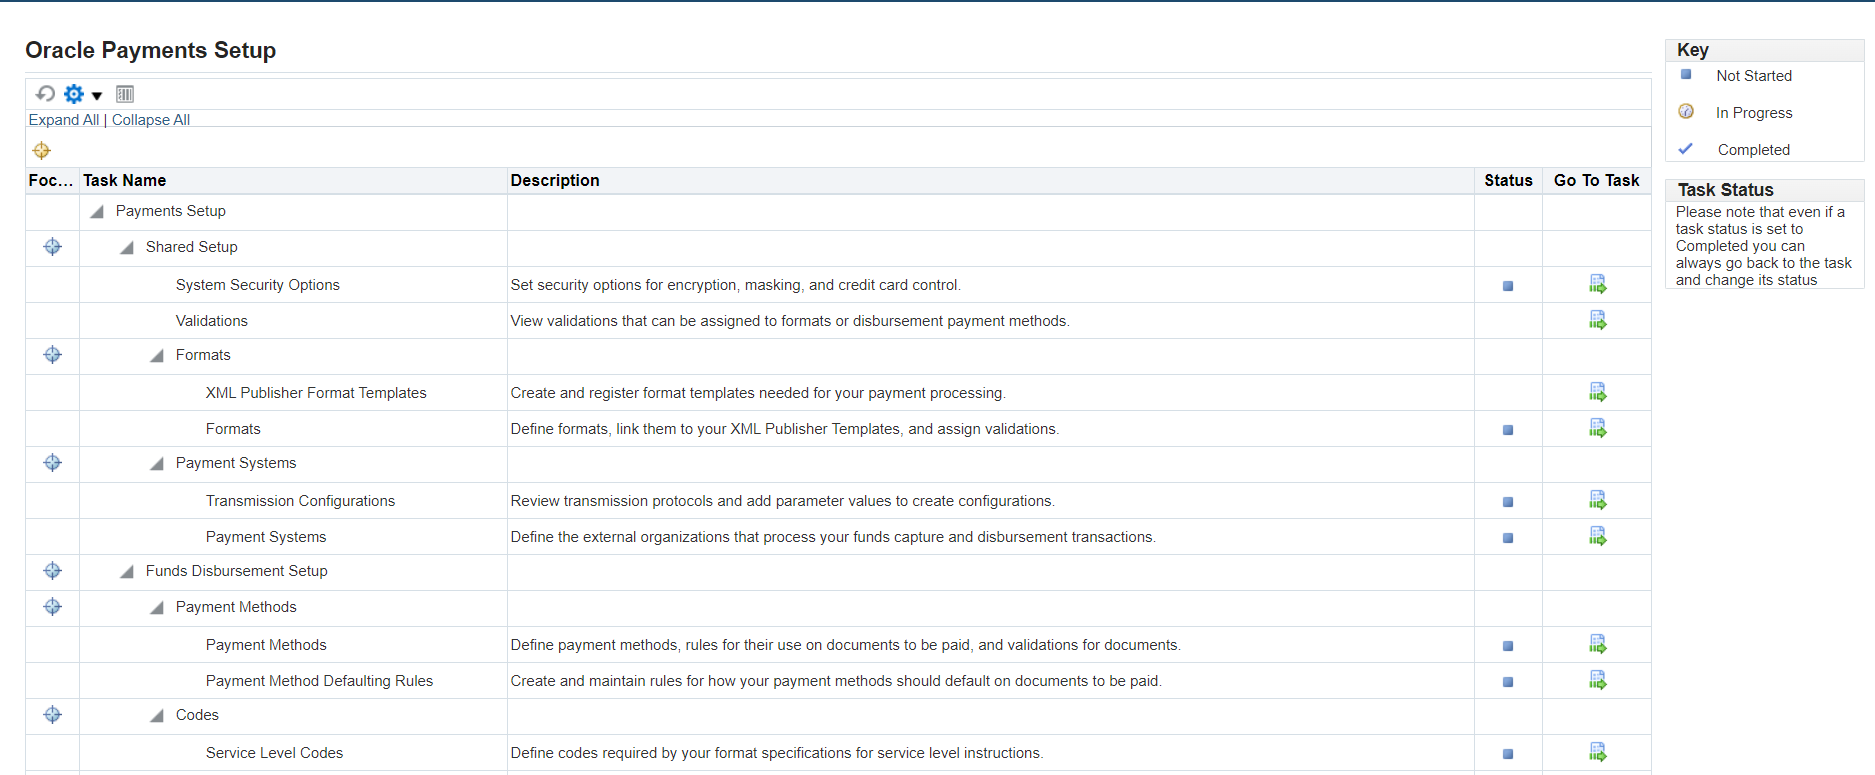Click the refresh icon in toolbar

45,94
